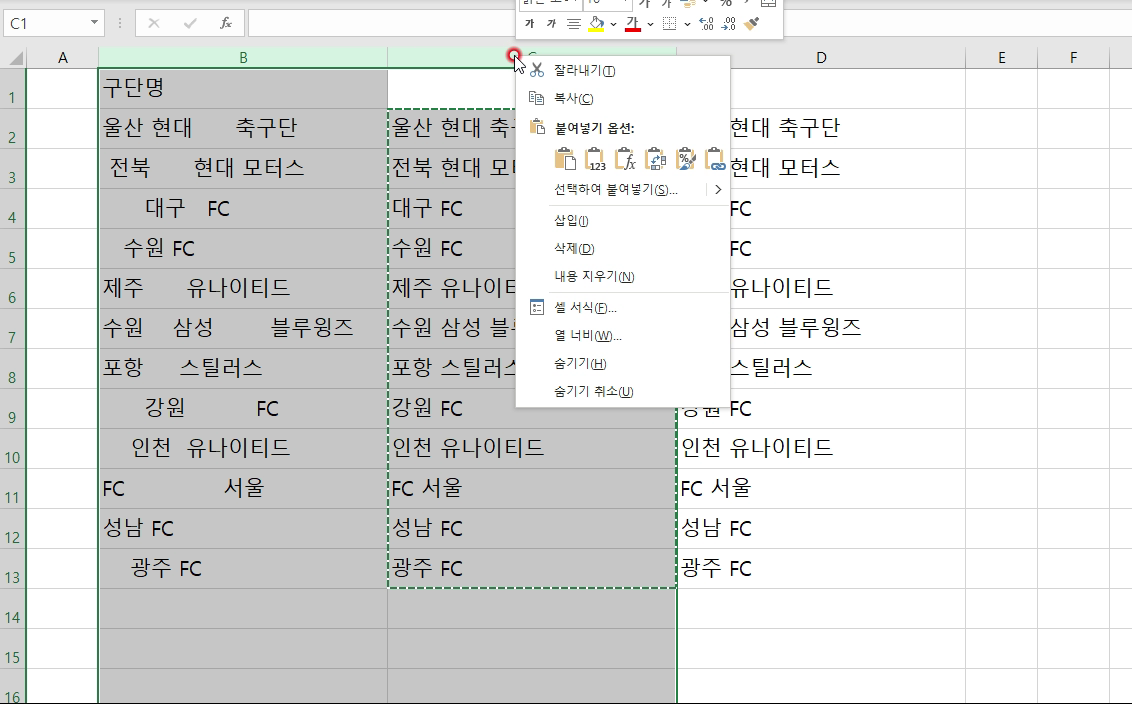Click the borders icon in mini toolbar
This screenshot has height=704, width=1132.
pos(670,24)
